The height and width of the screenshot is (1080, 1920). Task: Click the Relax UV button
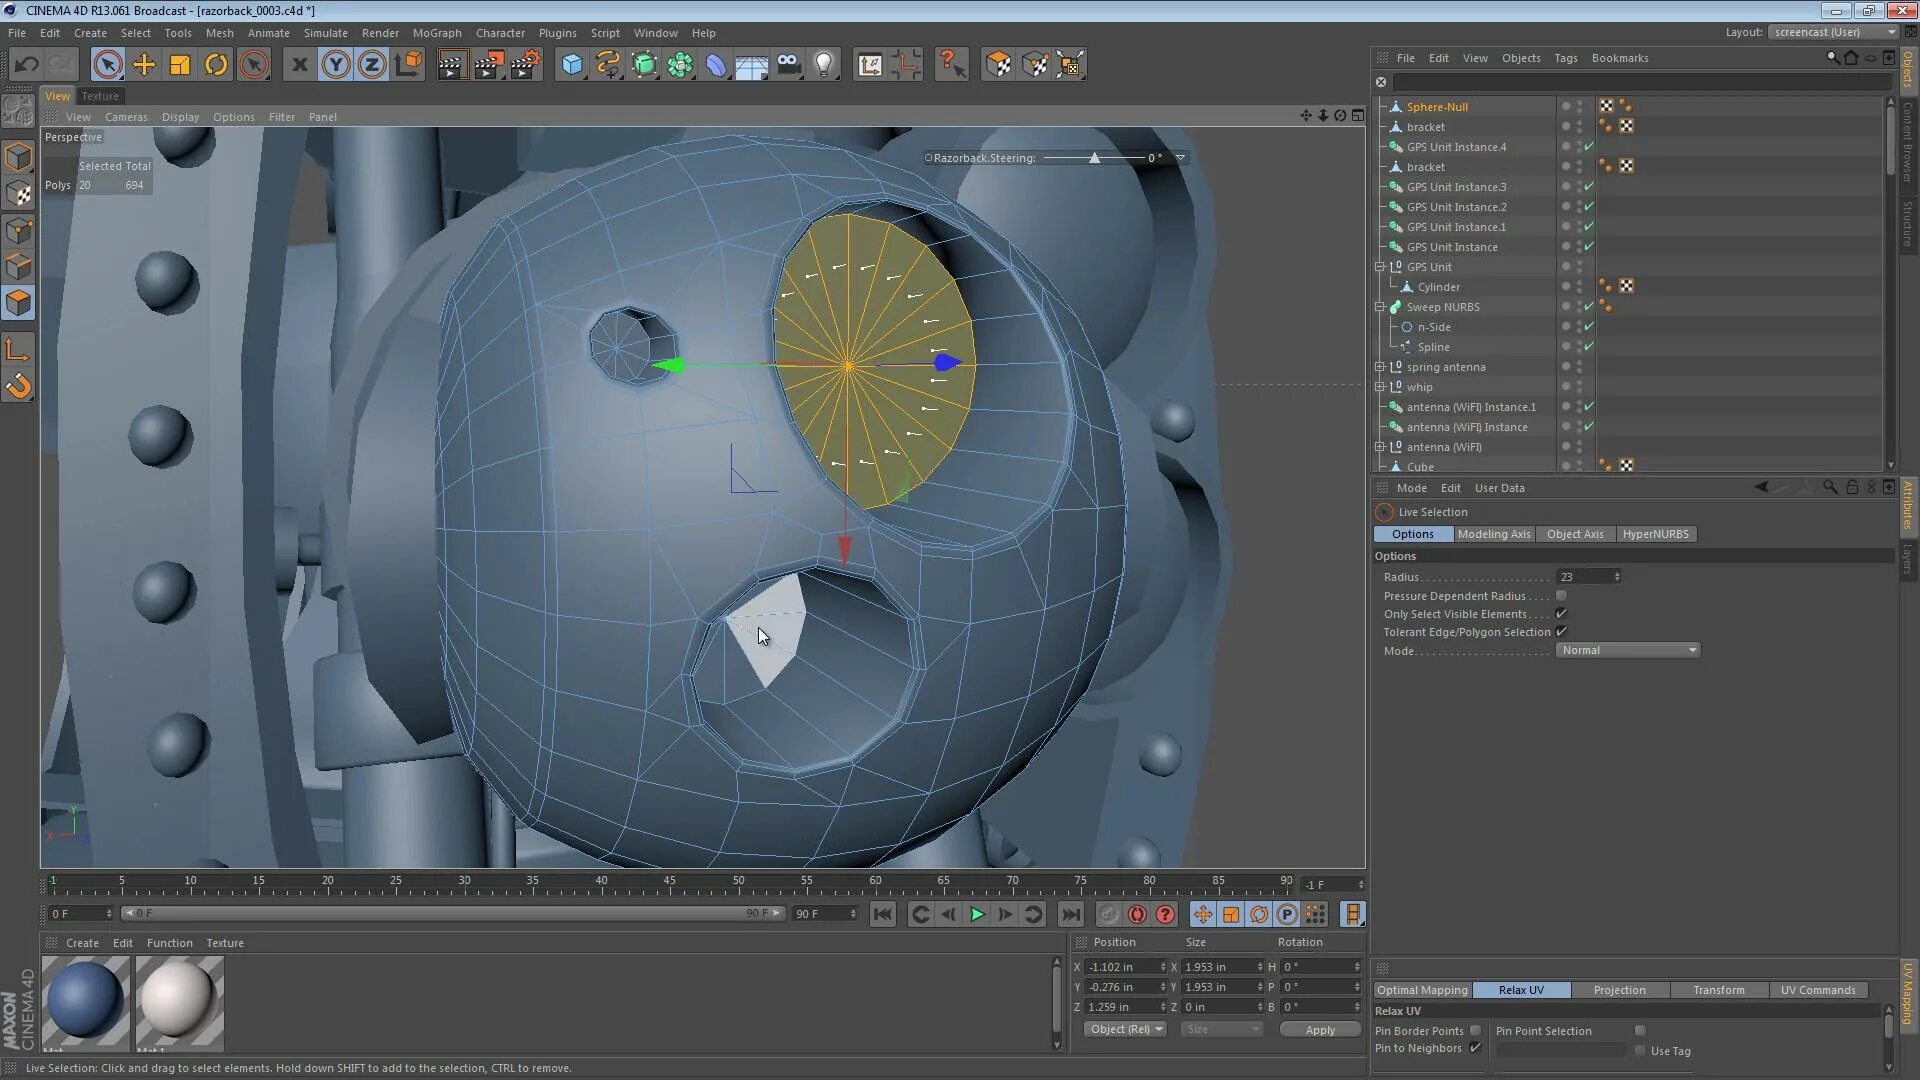(x=1520, y=990)
